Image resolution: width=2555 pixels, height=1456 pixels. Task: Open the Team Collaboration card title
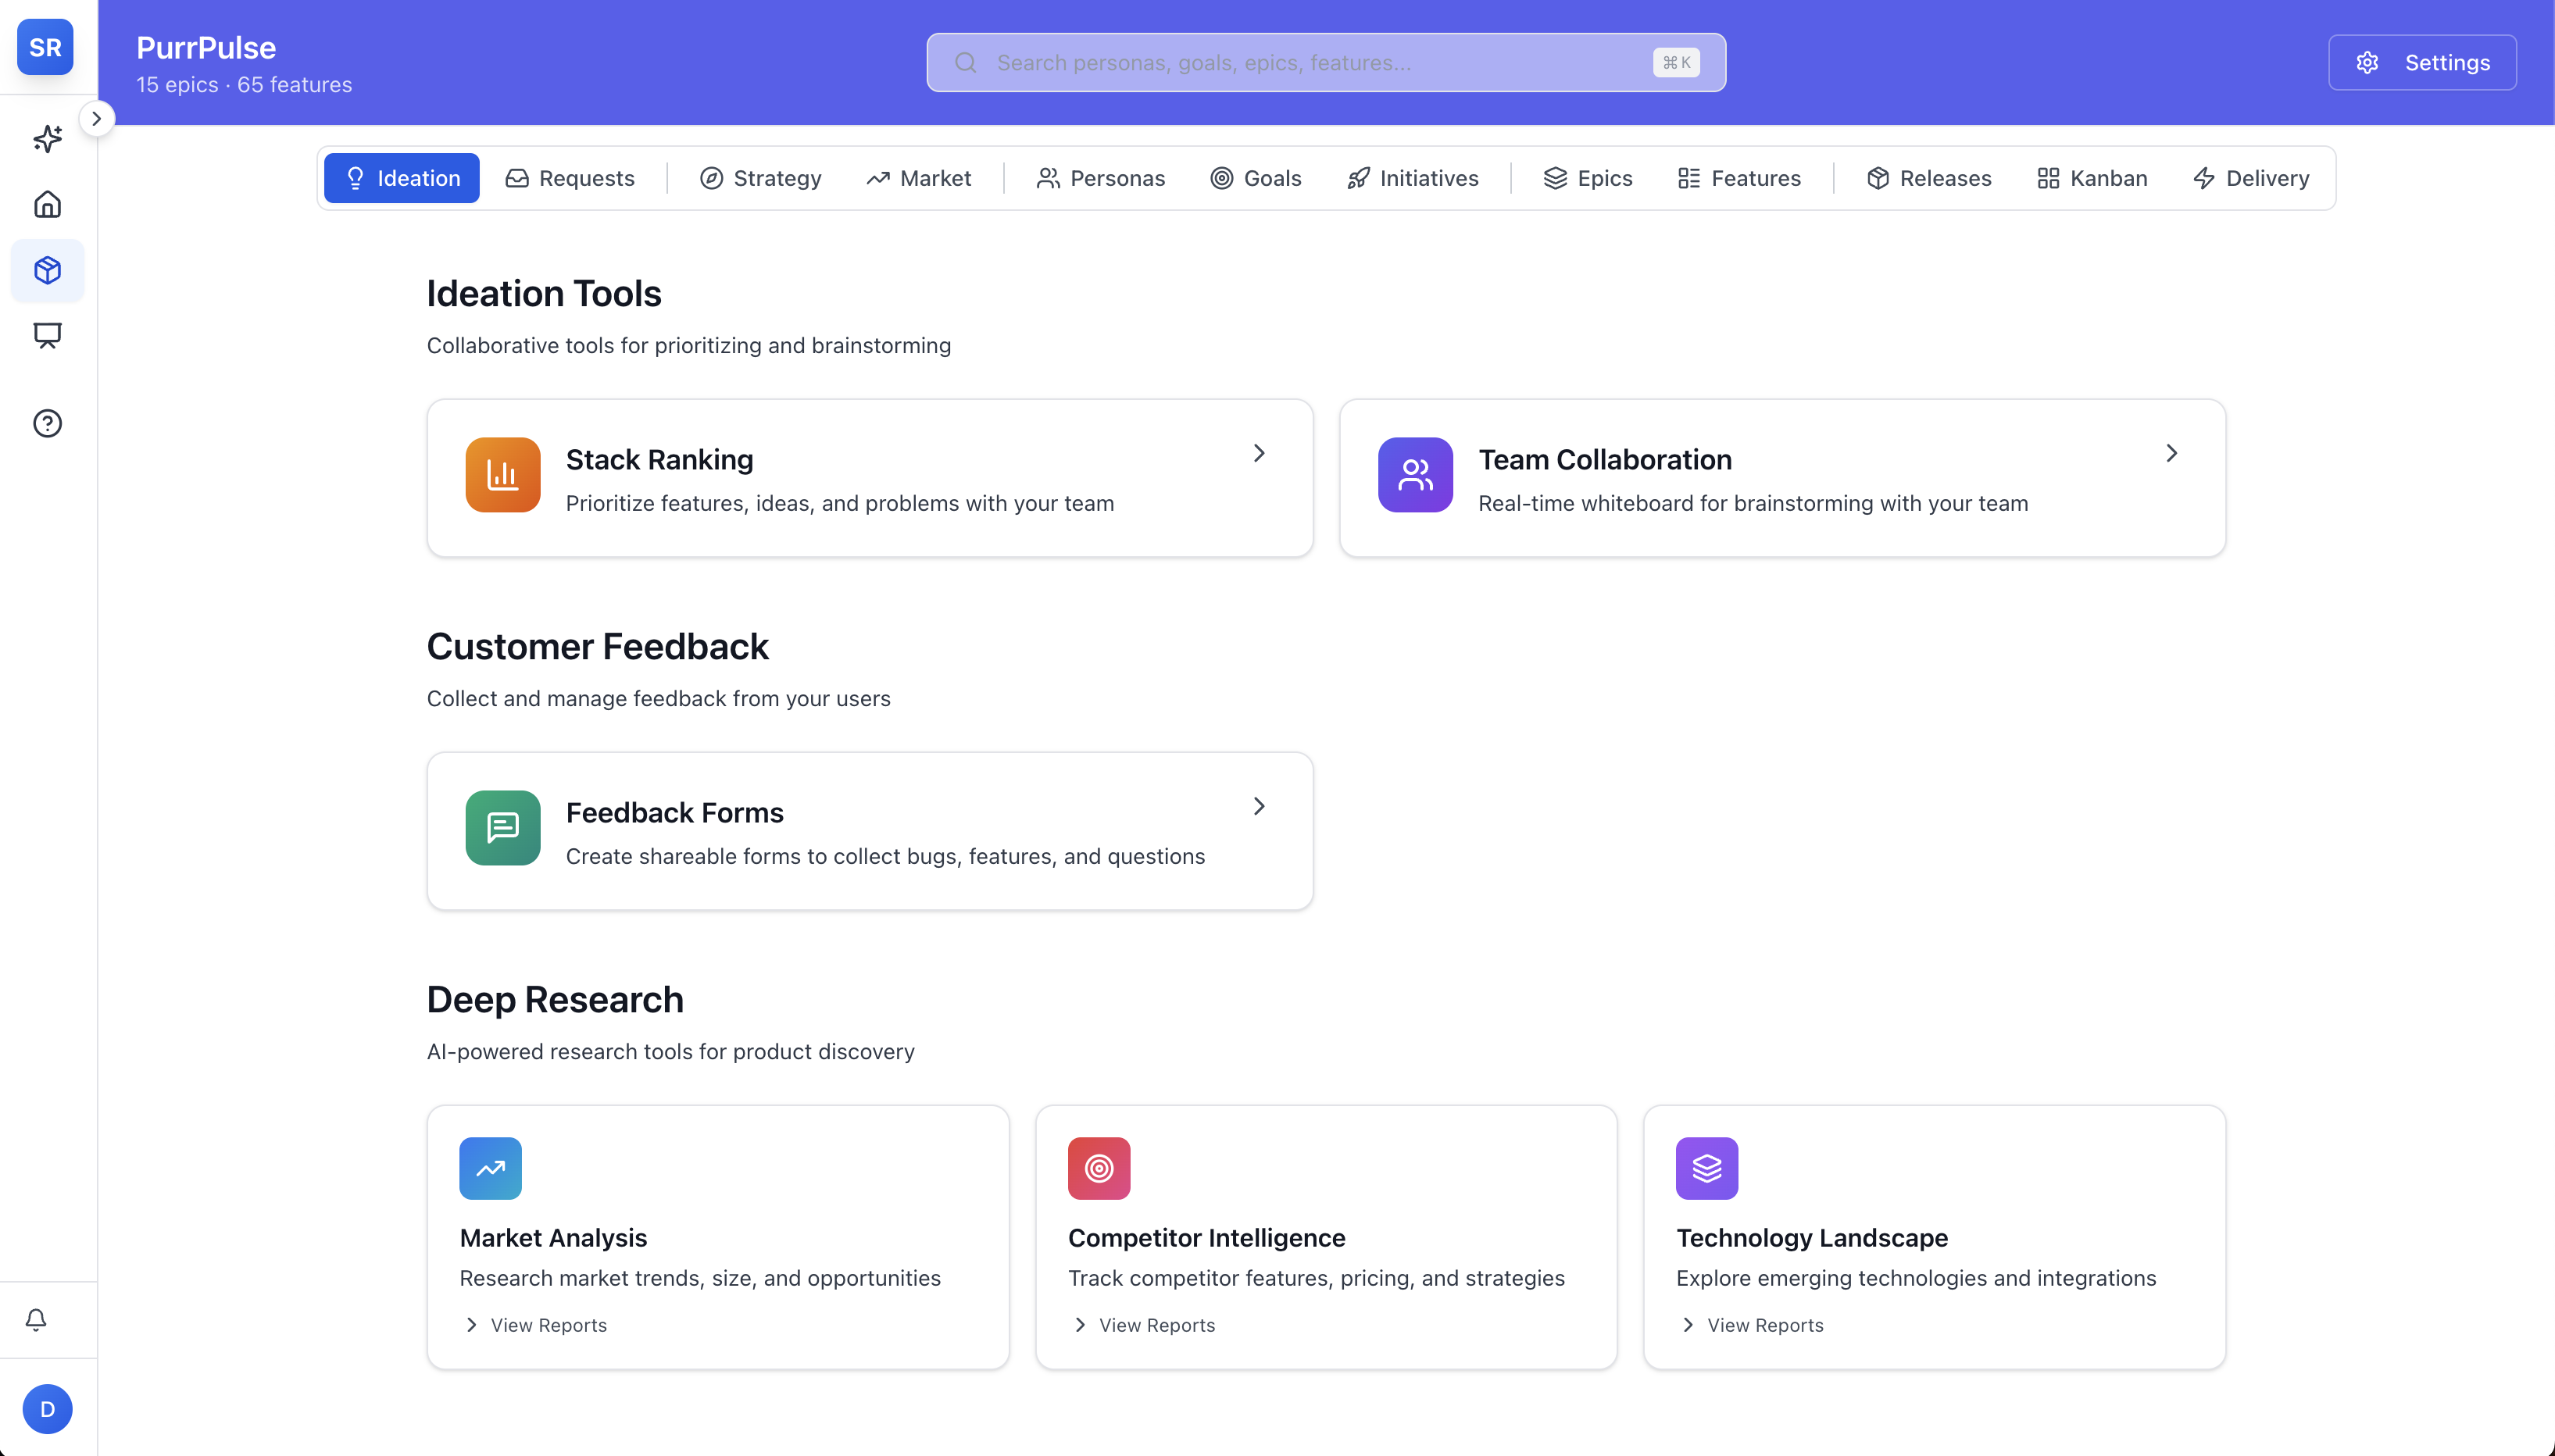point(1604,460)
